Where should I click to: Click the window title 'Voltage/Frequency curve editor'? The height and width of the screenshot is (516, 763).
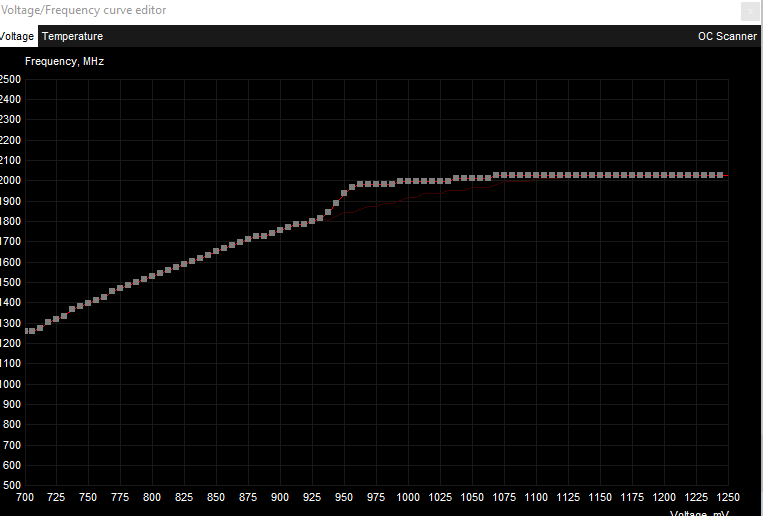[x=83, y=10]
